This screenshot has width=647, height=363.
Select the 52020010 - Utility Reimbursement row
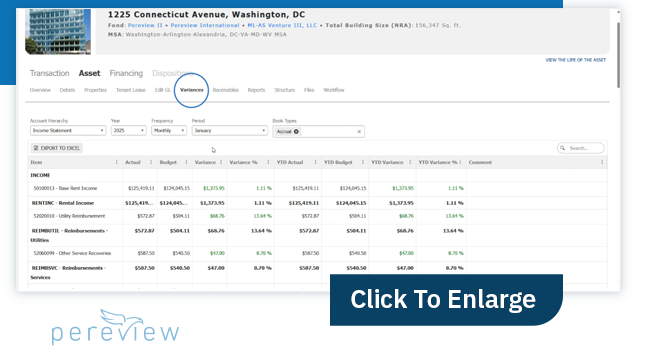tap(317, 216)
